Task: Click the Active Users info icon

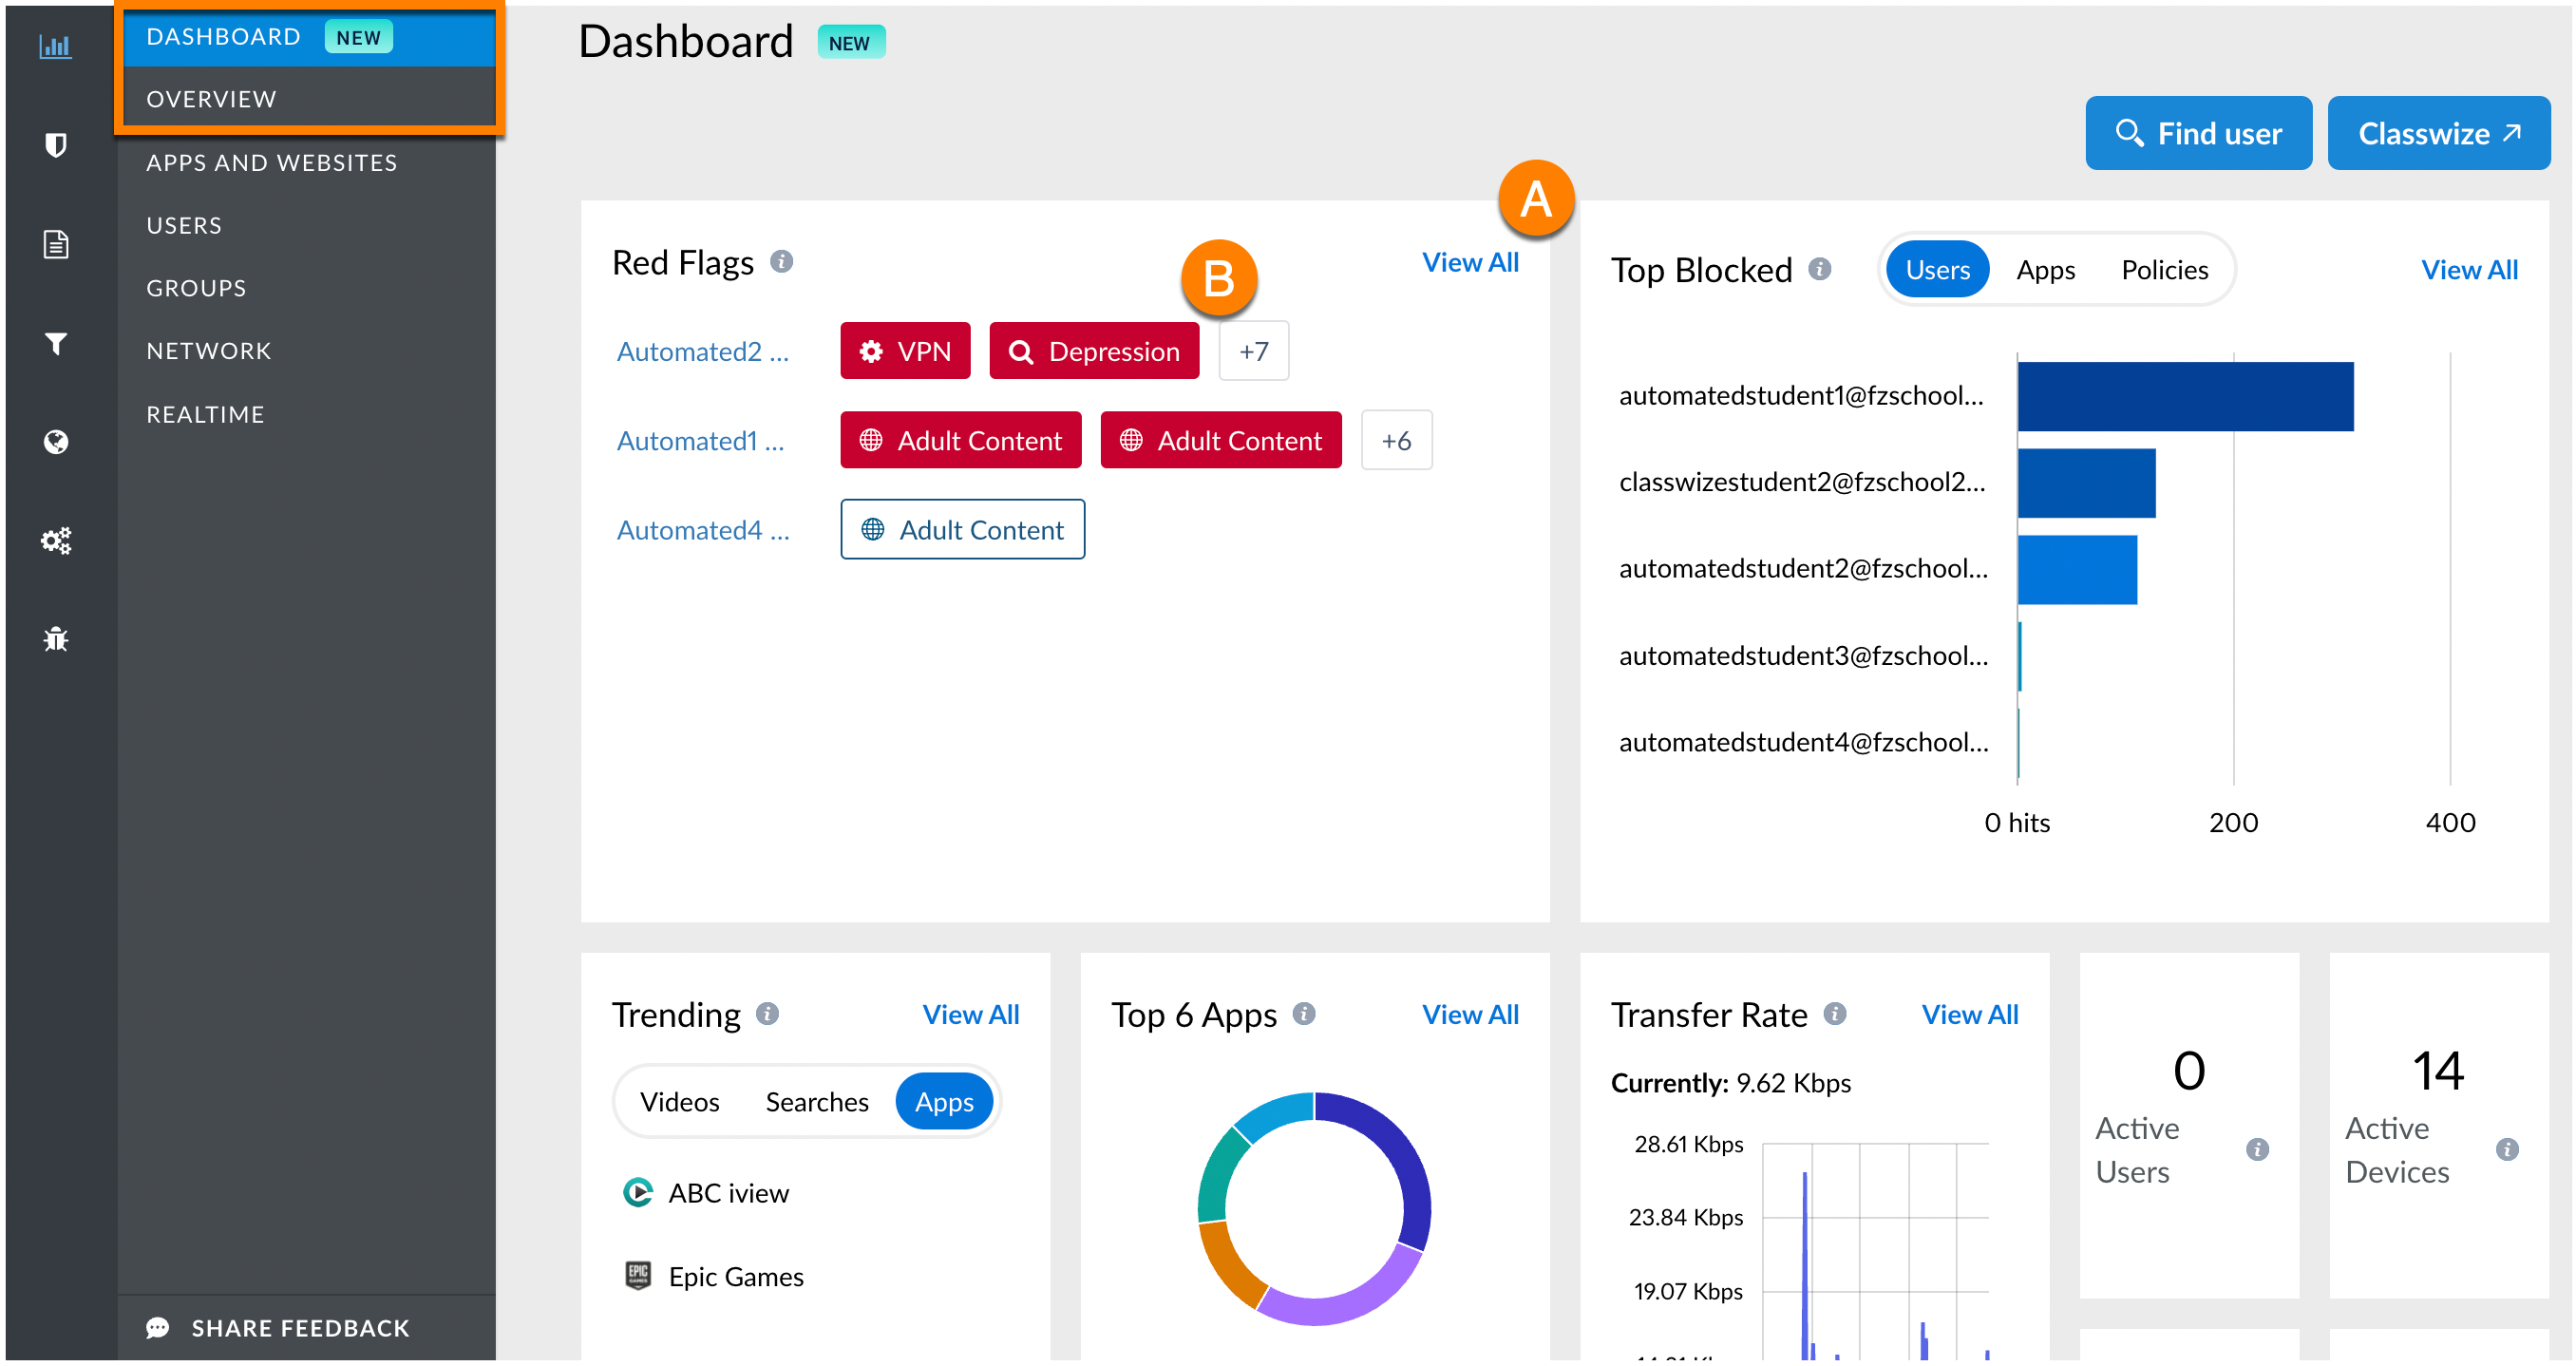Action: point(2256,1150)
